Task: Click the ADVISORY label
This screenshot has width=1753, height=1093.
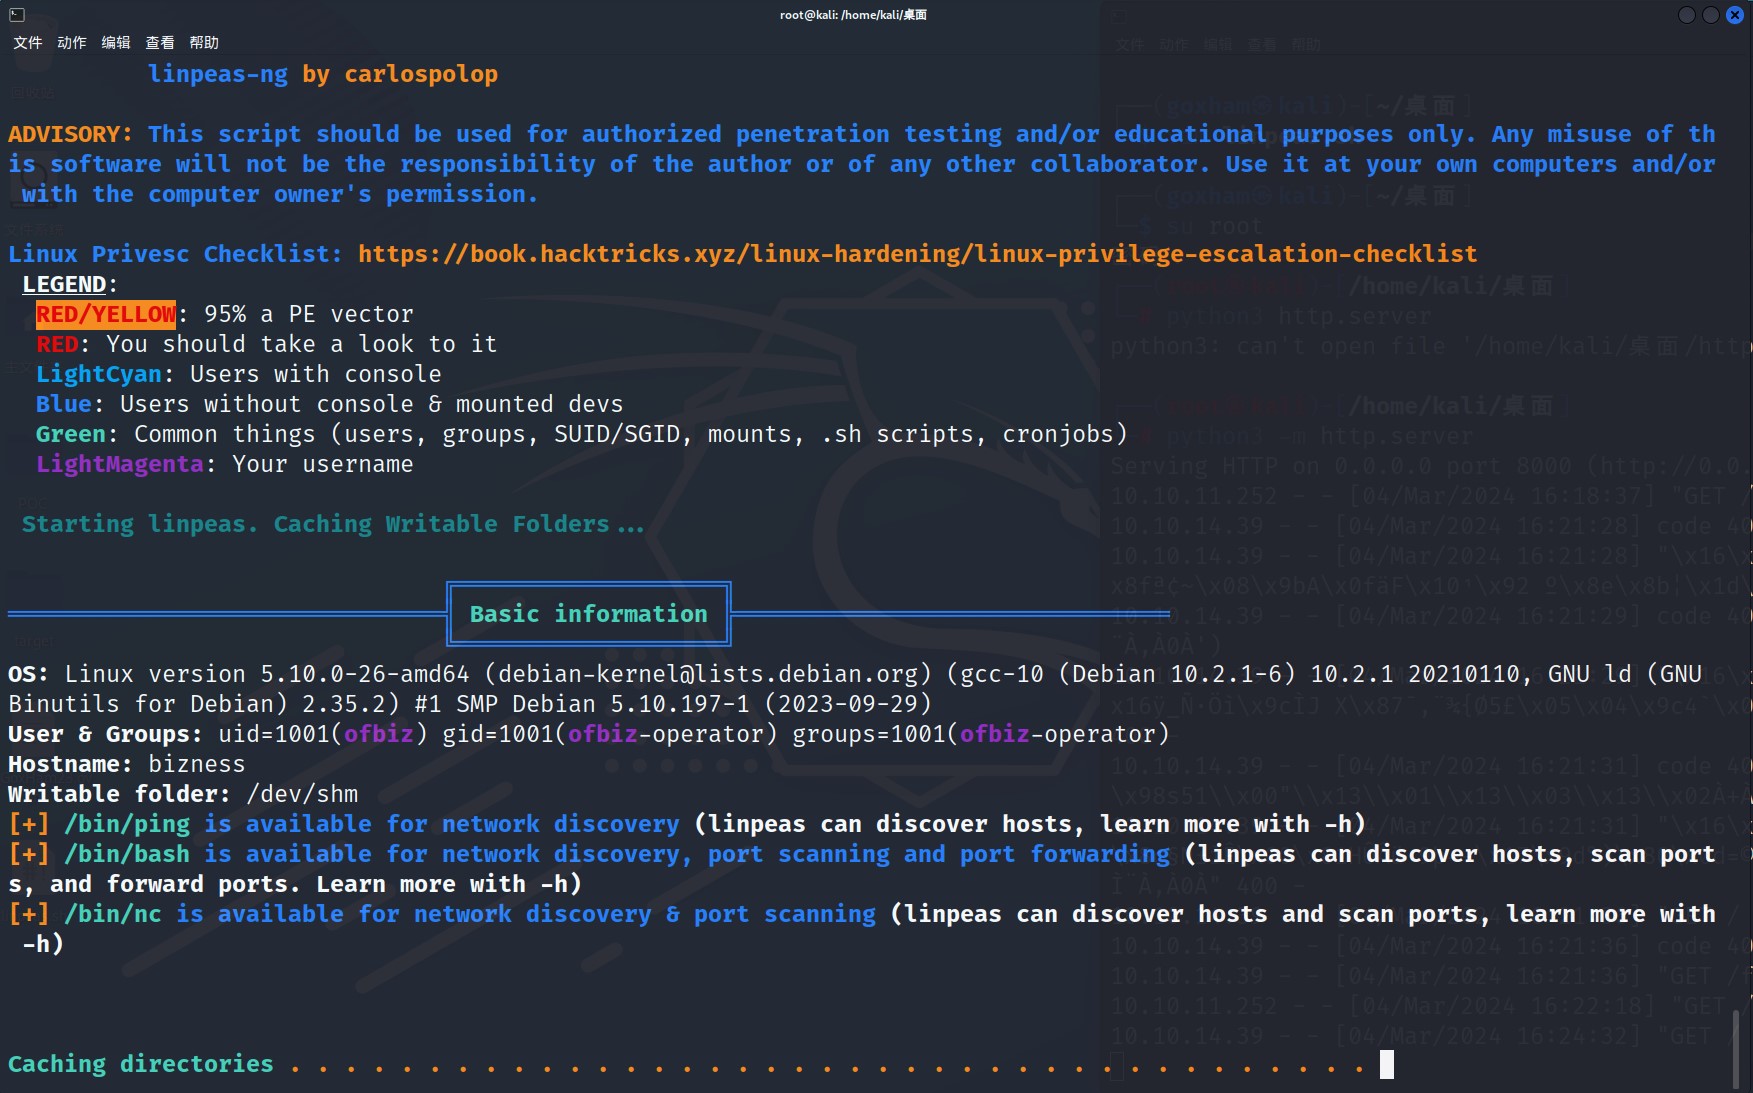Action: coord(70,134)
